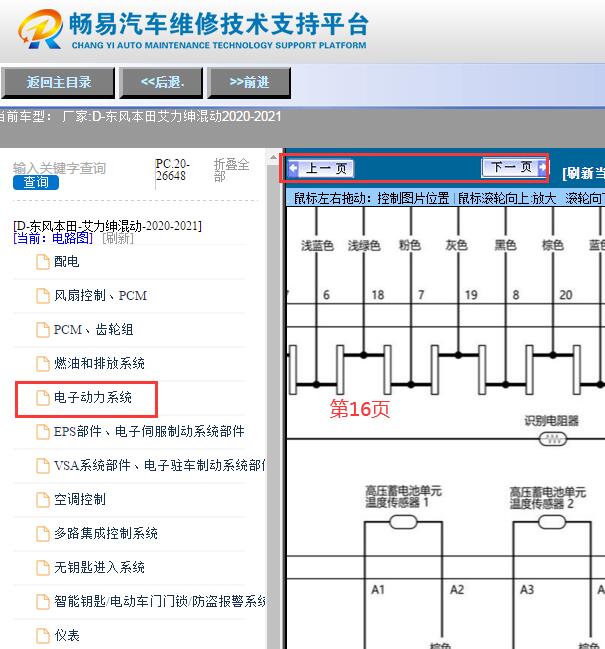Click the document icon beside 配电

[43, 262]
